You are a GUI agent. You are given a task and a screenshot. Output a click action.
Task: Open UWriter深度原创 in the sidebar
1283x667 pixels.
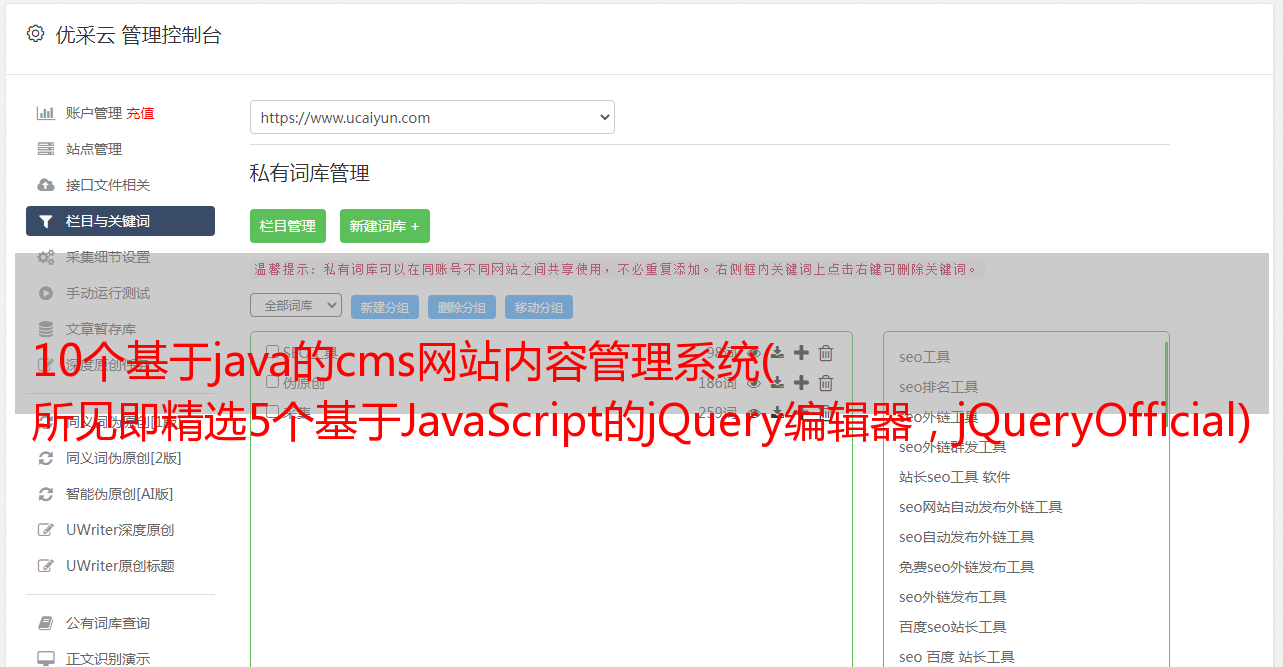[x=120, y=530]
